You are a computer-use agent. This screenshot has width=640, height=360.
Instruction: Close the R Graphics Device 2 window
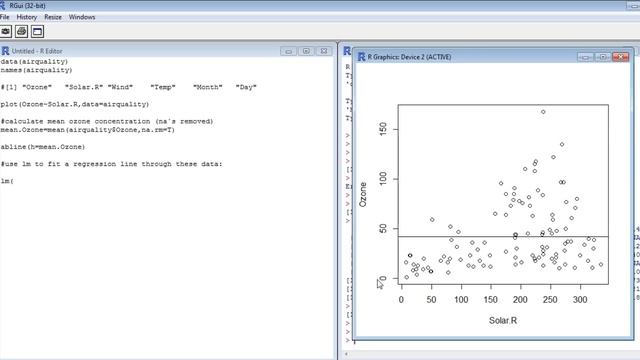tap(620, 57)
